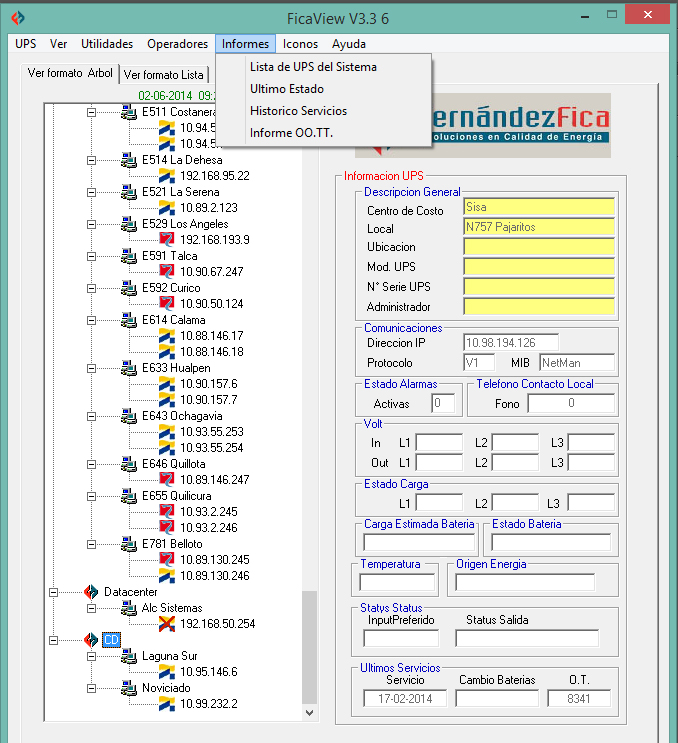Click the tree scrollbar down arrow
The height and width of the screenshot is (743, 678).
pyautogui.click(x=310, y=711)
